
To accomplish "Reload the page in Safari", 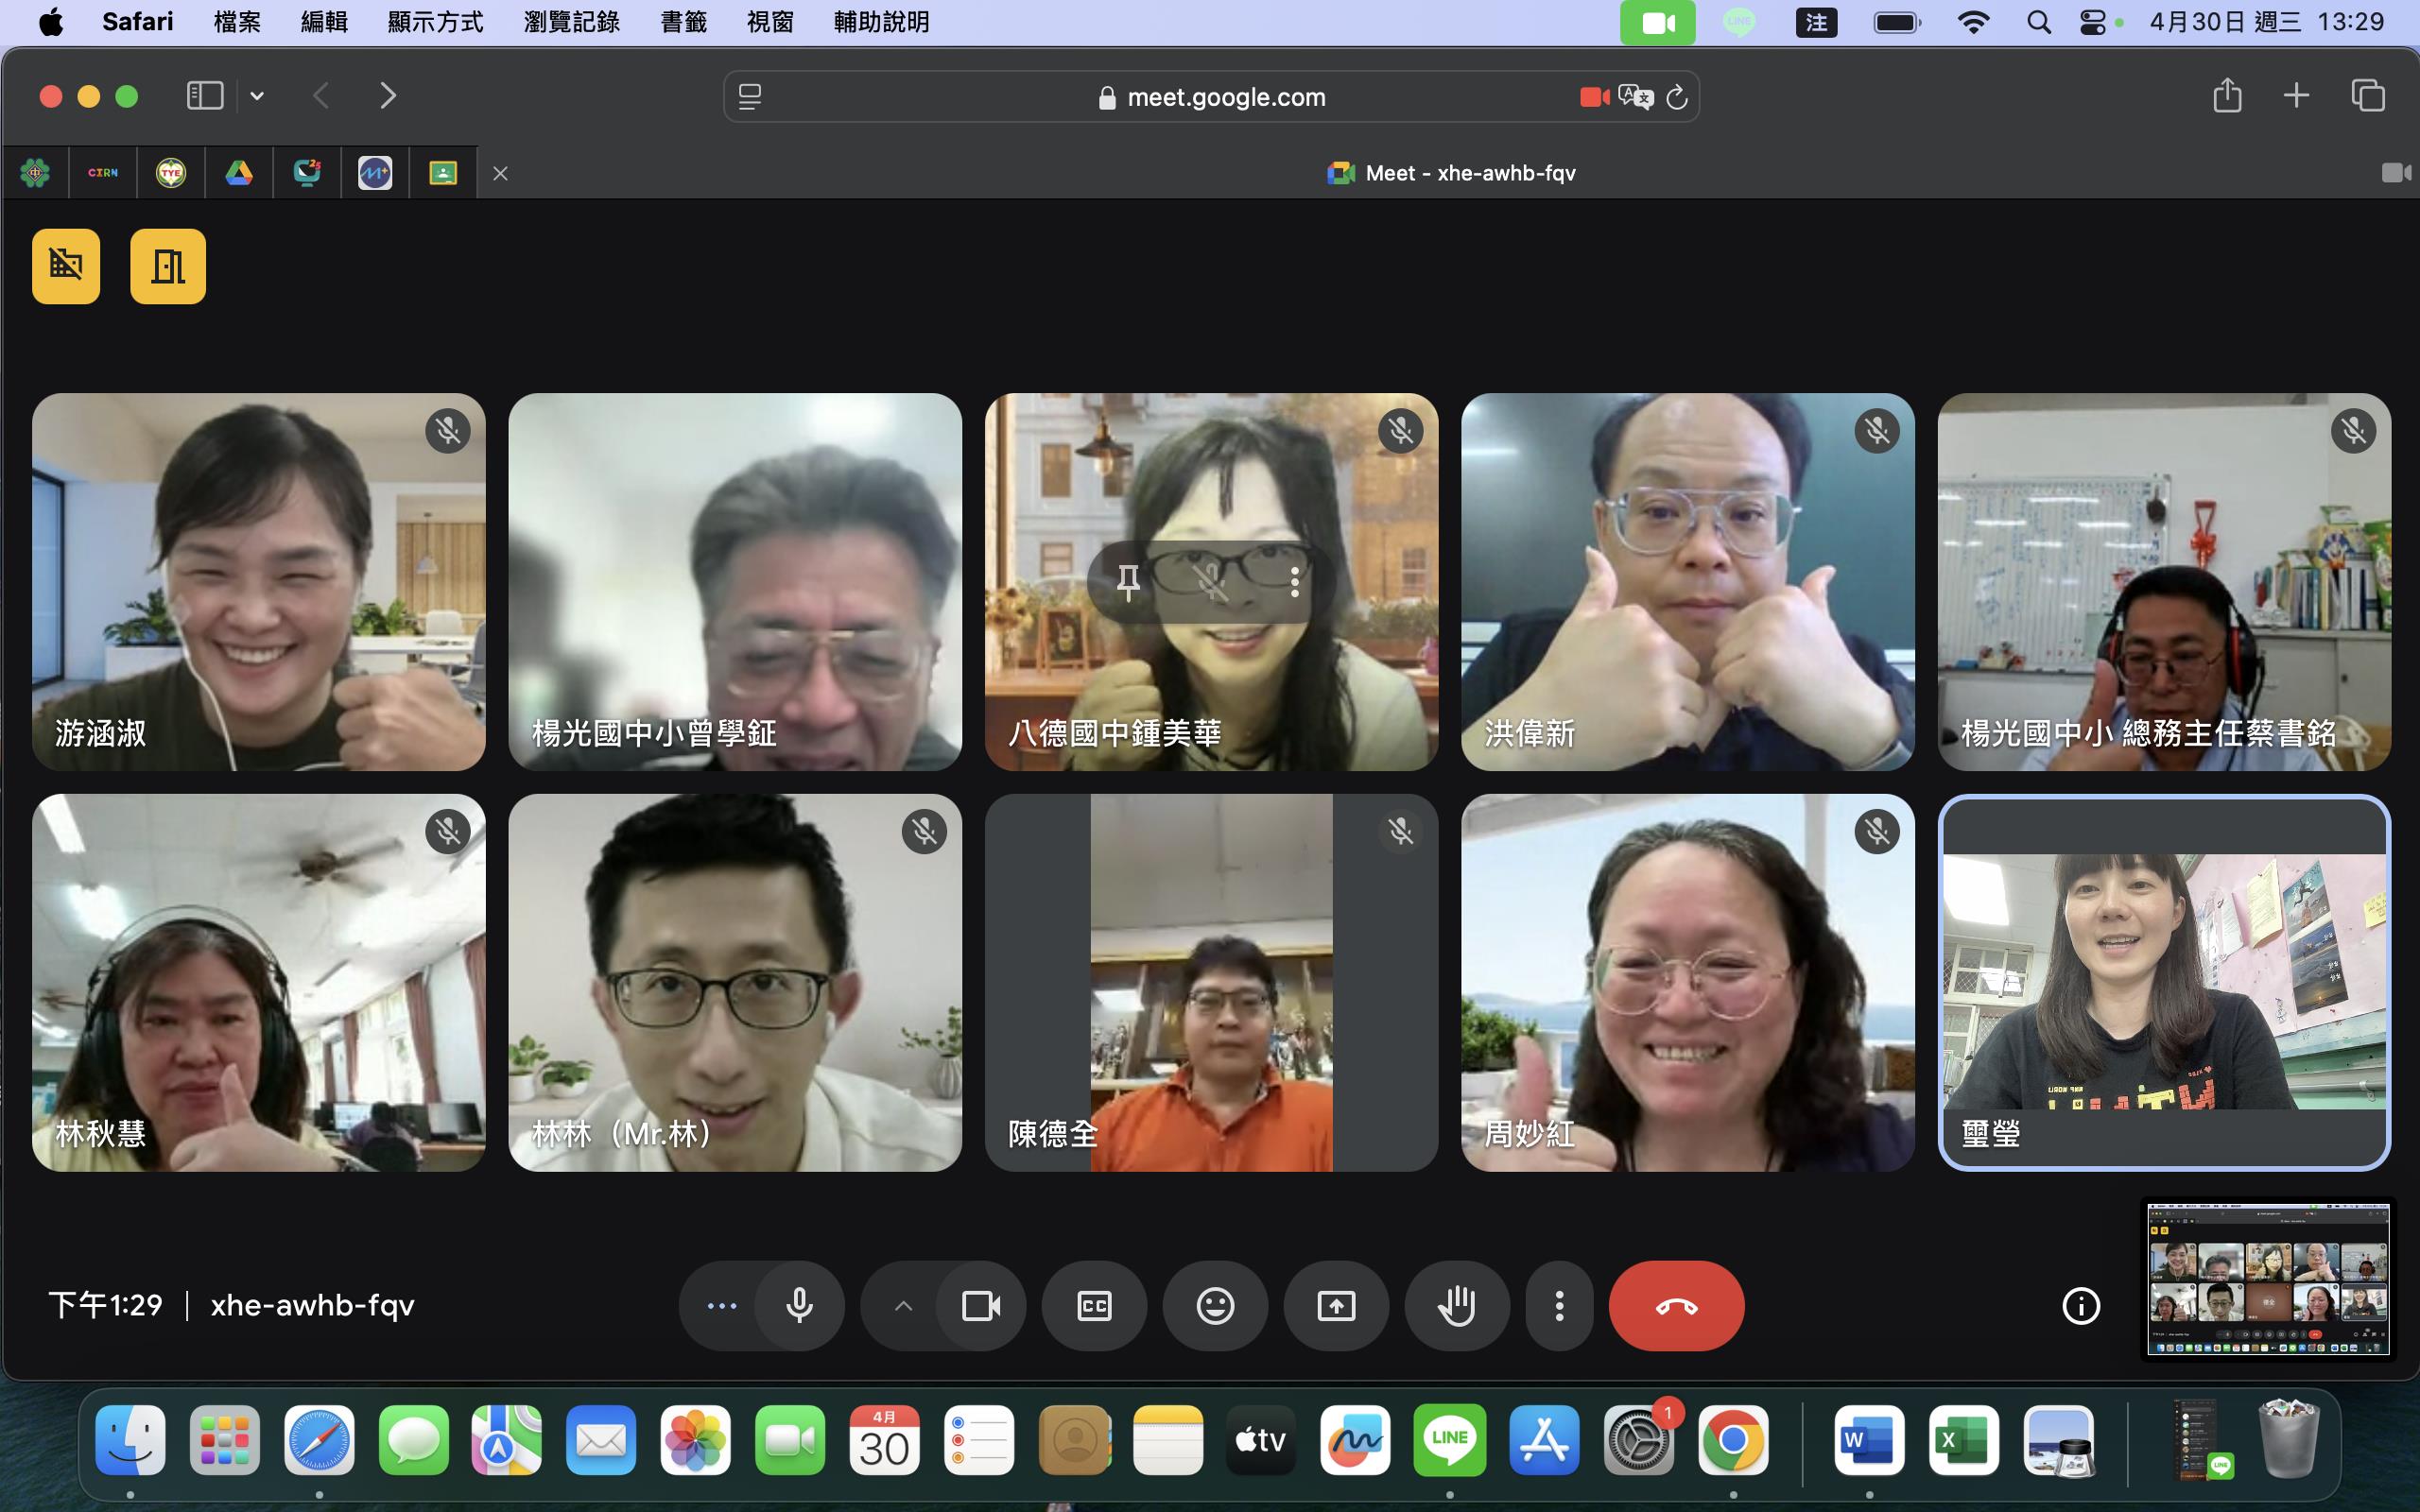I will 1677,97.
